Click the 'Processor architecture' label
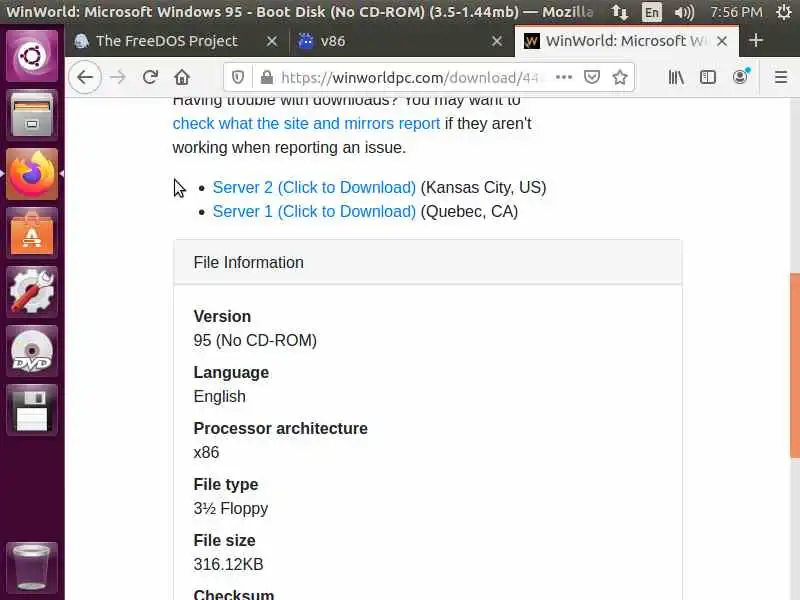The height and width of the screenshot is (600, 800). tap(280, 429)
